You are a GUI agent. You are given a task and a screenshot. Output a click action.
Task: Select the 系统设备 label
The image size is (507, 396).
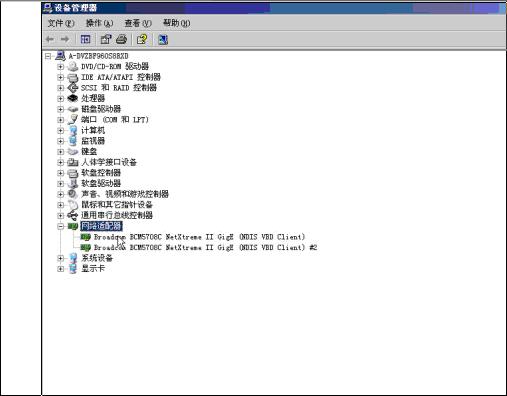tap(97, 258)
